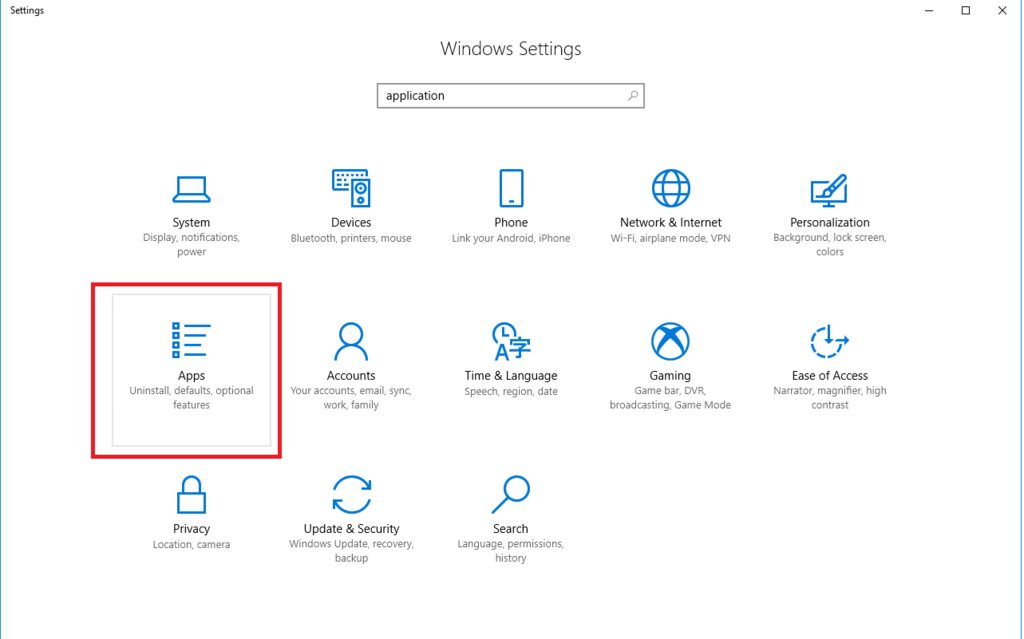Click the "Link your Android, iPhone" description
1024x639 pixels.
(511, 238)
